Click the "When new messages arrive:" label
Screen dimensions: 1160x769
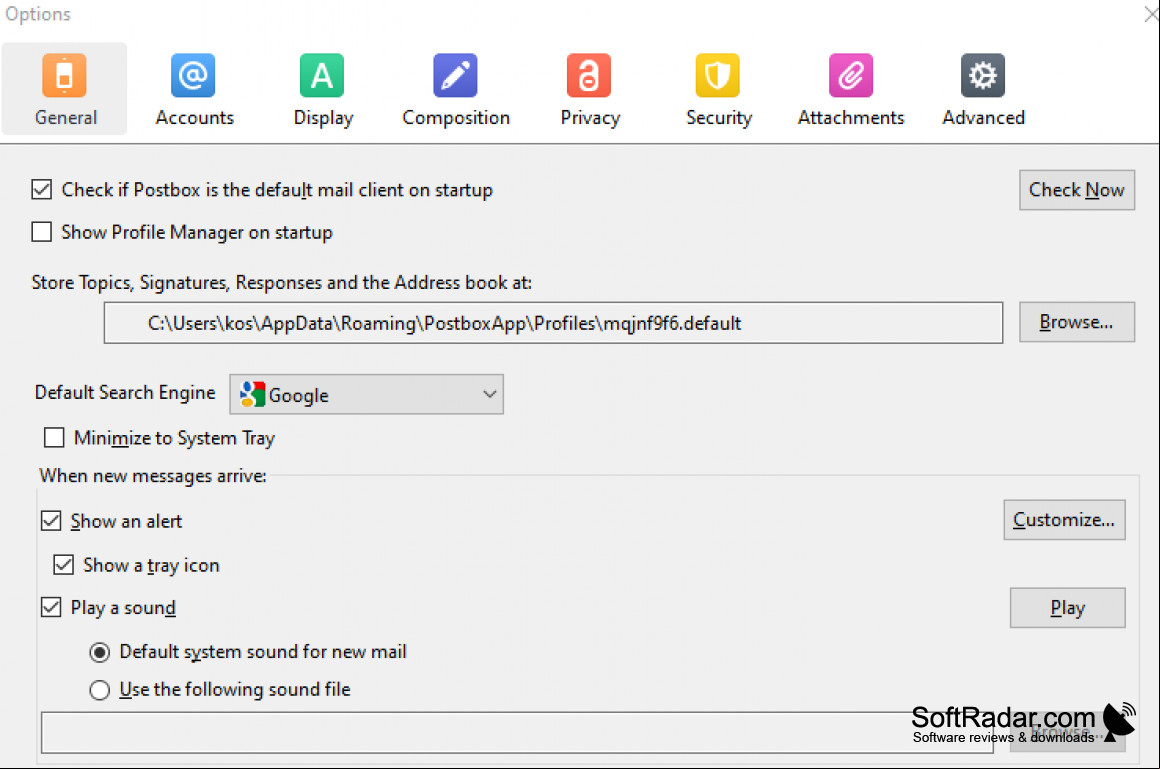point(153,475)
